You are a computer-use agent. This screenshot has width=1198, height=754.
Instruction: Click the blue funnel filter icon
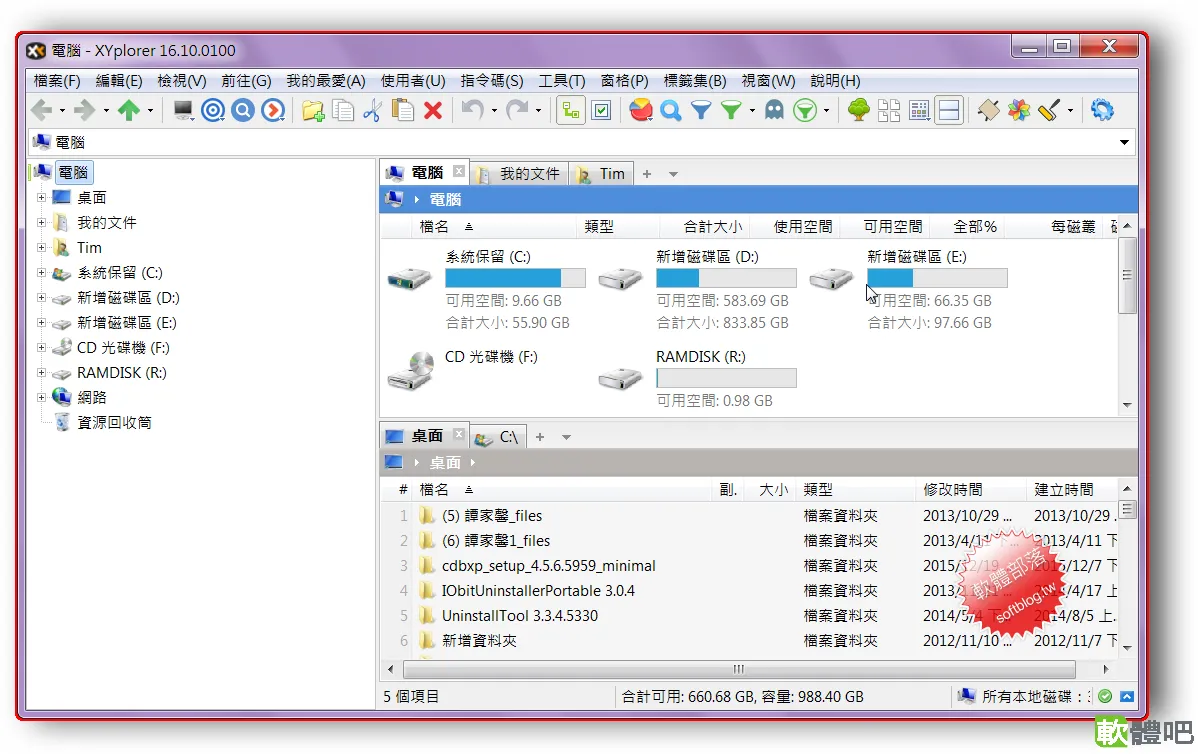click(x=701, y=111)
